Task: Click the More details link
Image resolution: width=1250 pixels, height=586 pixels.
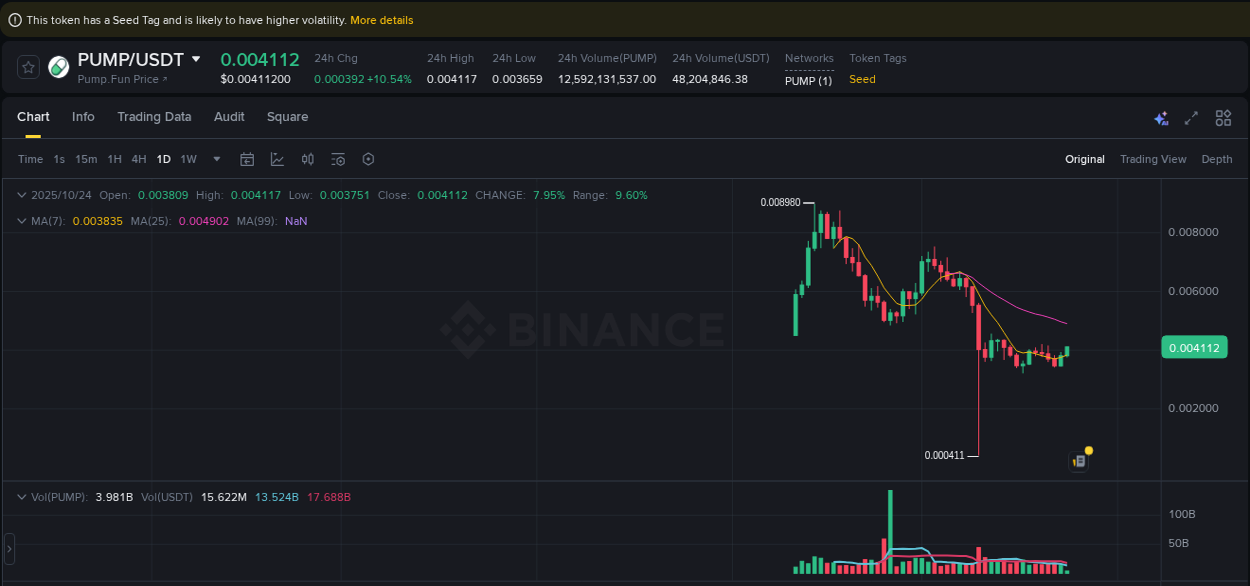Action: tap(381, 19)
